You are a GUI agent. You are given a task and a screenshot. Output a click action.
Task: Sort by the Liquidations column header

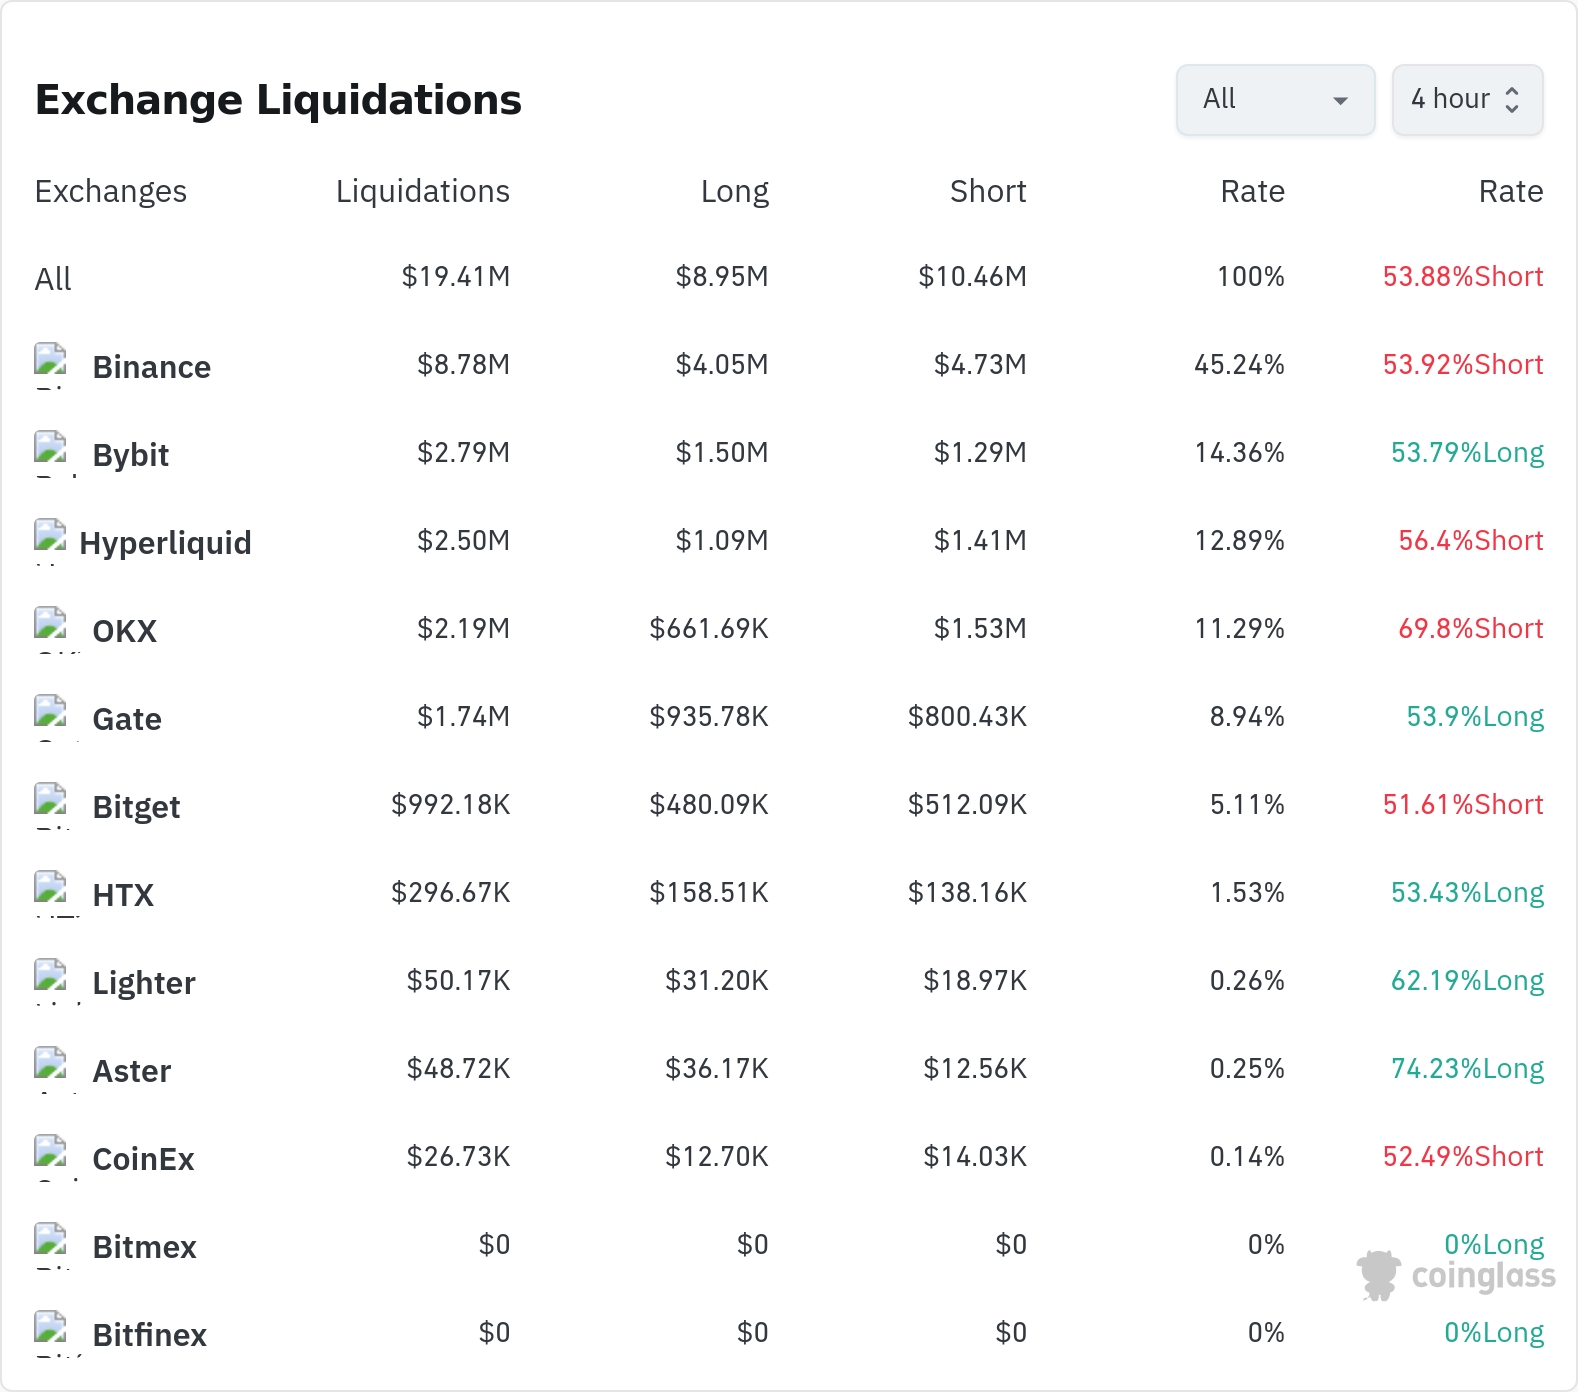point(423,191)
